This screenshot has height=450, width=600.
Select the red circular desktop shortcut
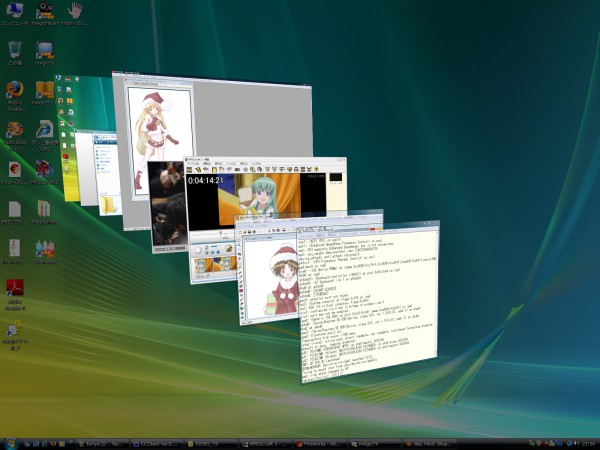point(15,173)
